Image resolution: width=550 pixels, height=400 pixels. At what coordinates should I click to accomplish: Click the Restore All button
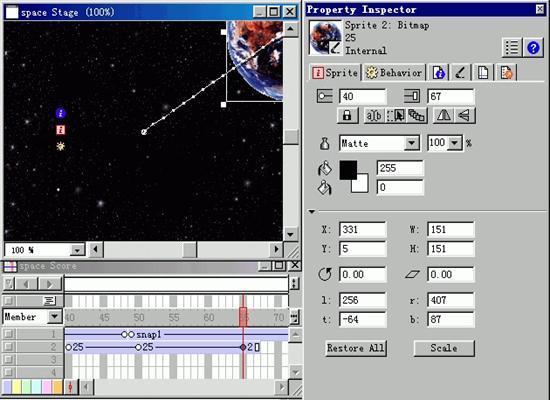tap(356, 348)
